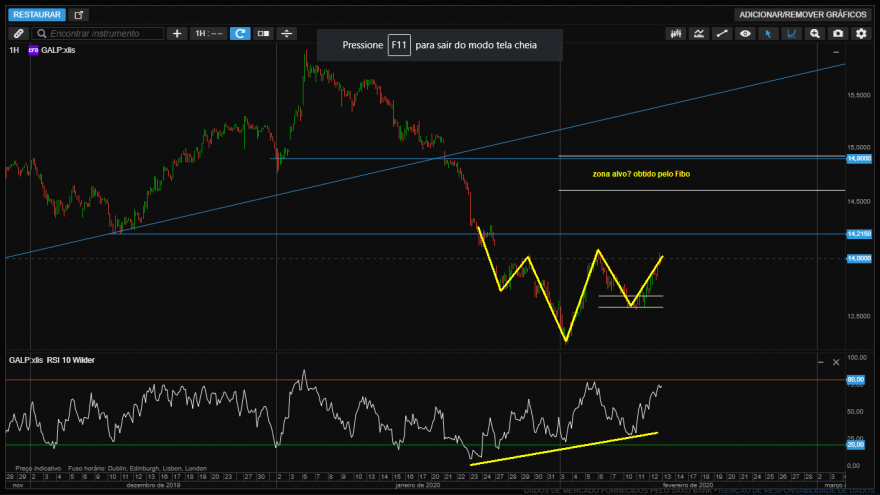Click the magnifier zoom-in icon
The image size is (880, 495).
815,34
